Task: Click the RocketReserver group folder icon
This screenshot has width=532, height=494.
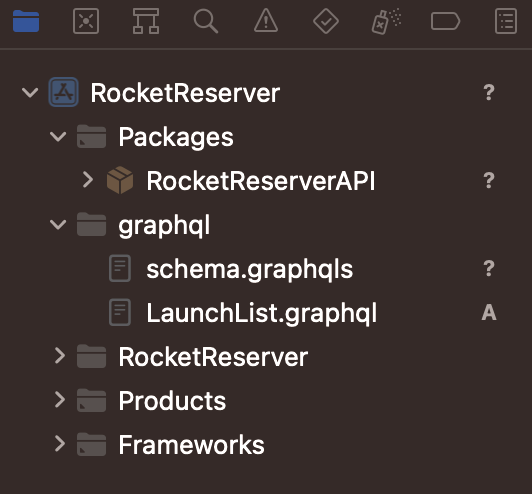Action: tap(91, 356)
